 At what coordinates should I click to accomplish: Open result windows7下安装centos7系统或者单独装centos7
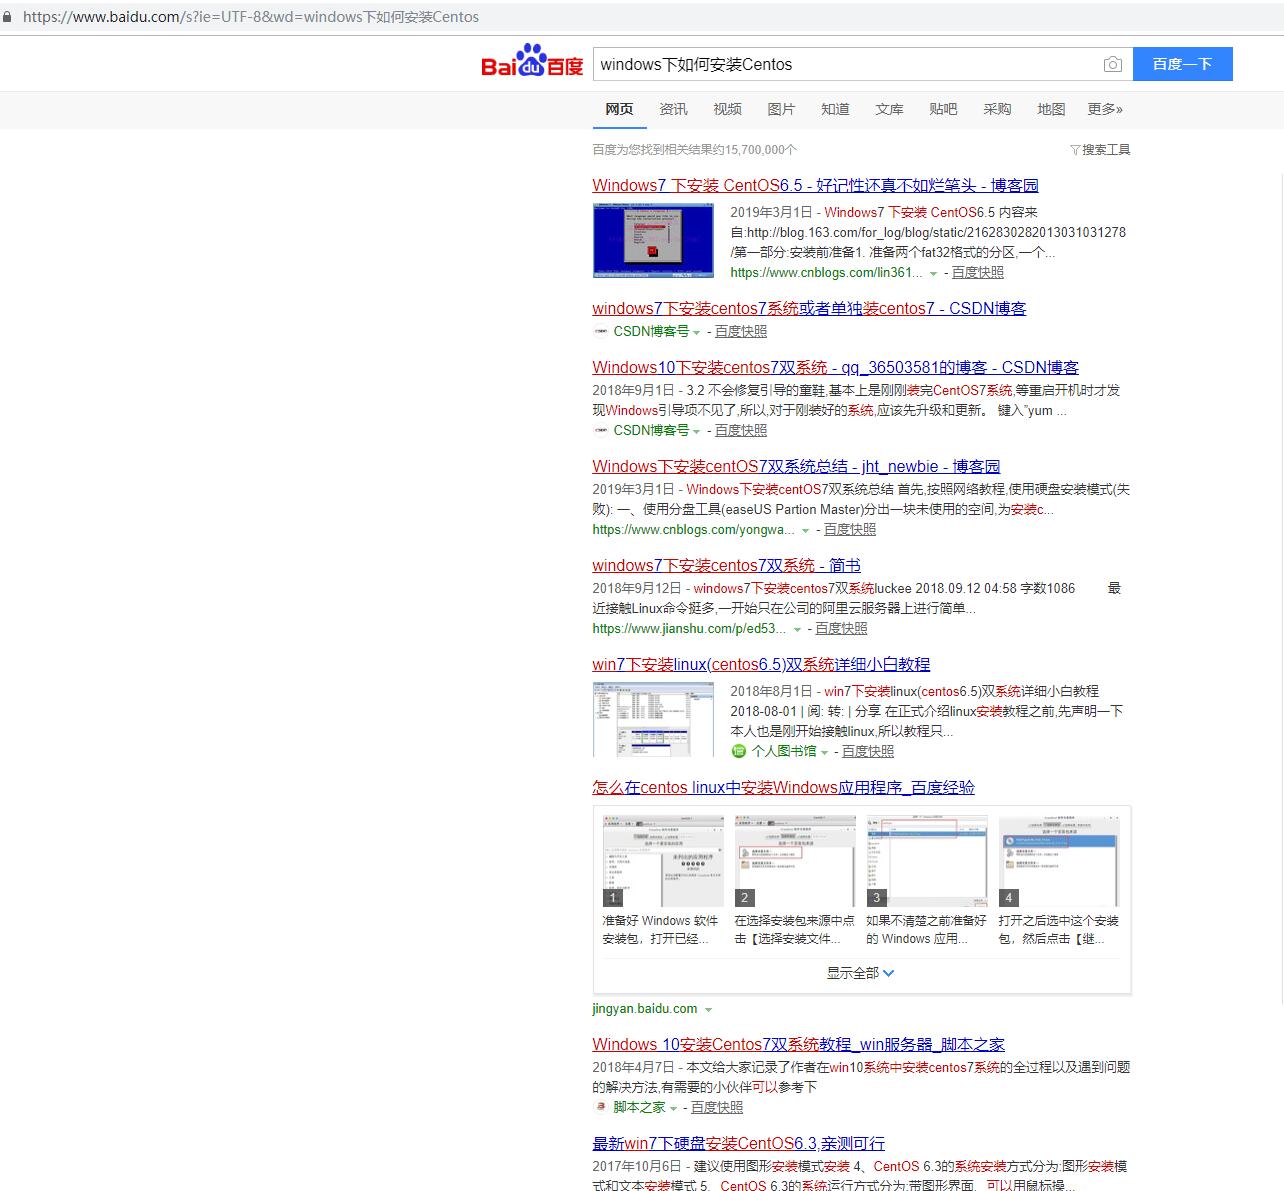[809, 308]
